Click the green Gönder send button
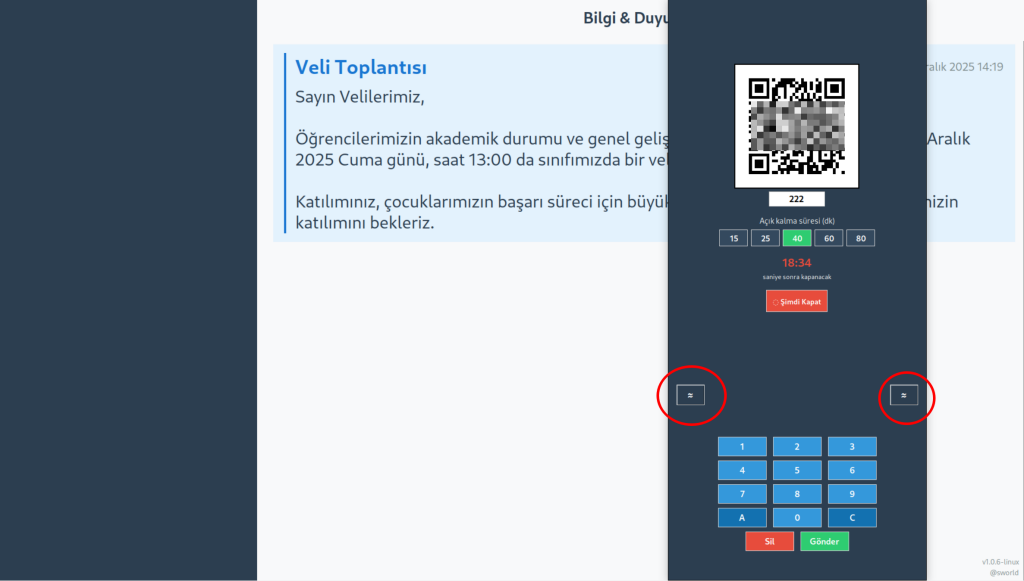The height and width of the screenshot is (581, 1024). pyautogui.click(x=824, y=541)
